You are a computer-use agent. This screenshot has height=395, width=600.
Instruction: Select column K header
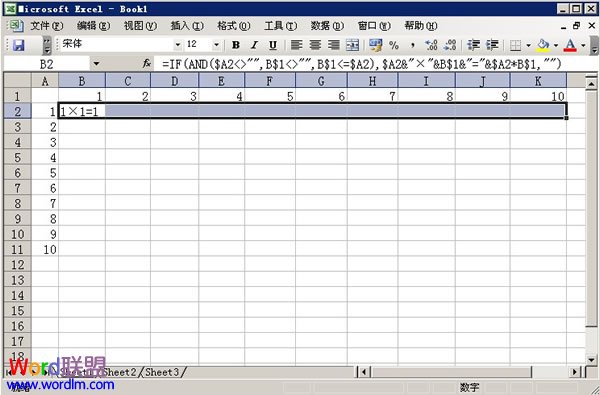pos(538,81)
